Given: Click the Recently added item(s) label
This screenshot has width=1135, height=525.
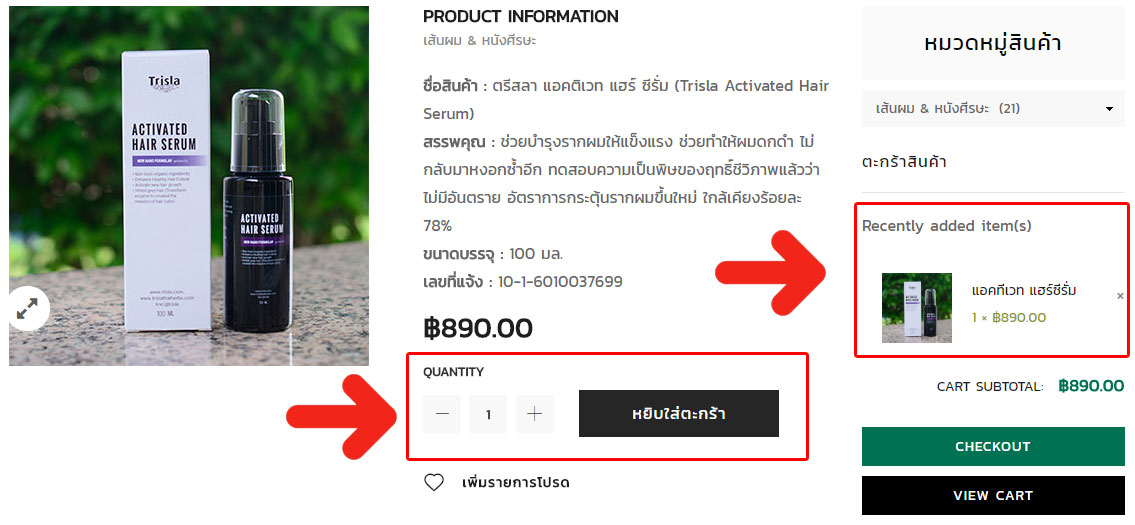Looking at the screenshot, I should [946, 226].
